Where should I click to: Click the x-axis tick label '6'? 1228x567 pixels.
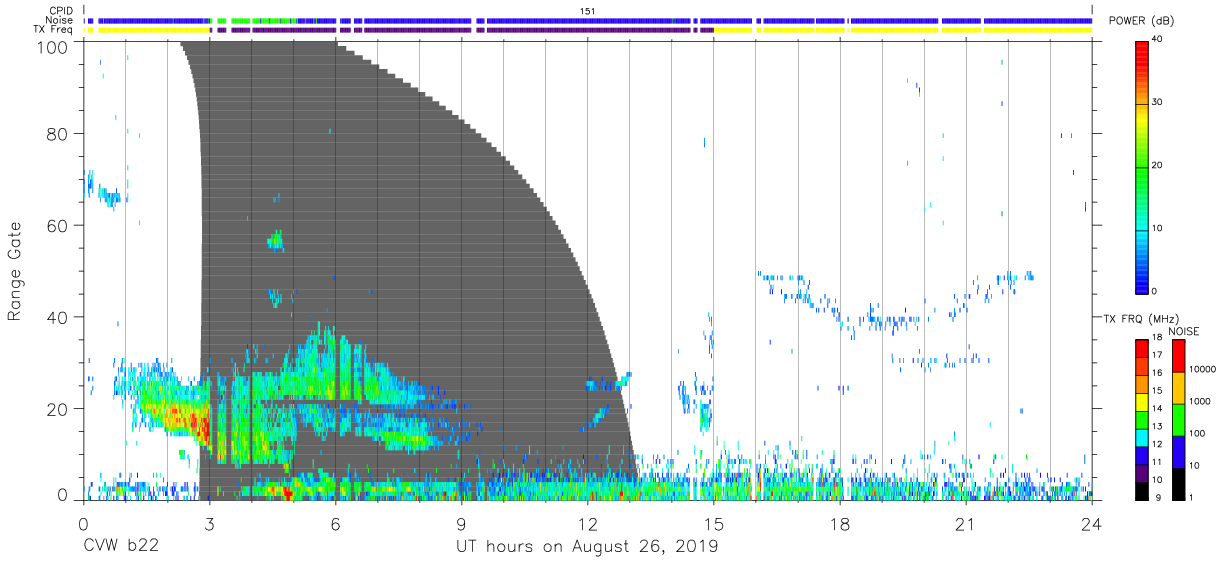(335, 524)
